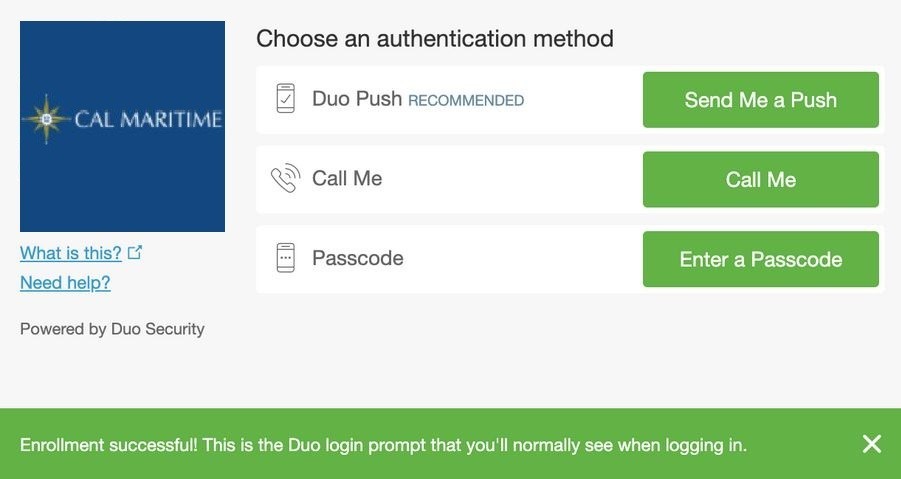Click the green Call Me button

pos(761,179)
